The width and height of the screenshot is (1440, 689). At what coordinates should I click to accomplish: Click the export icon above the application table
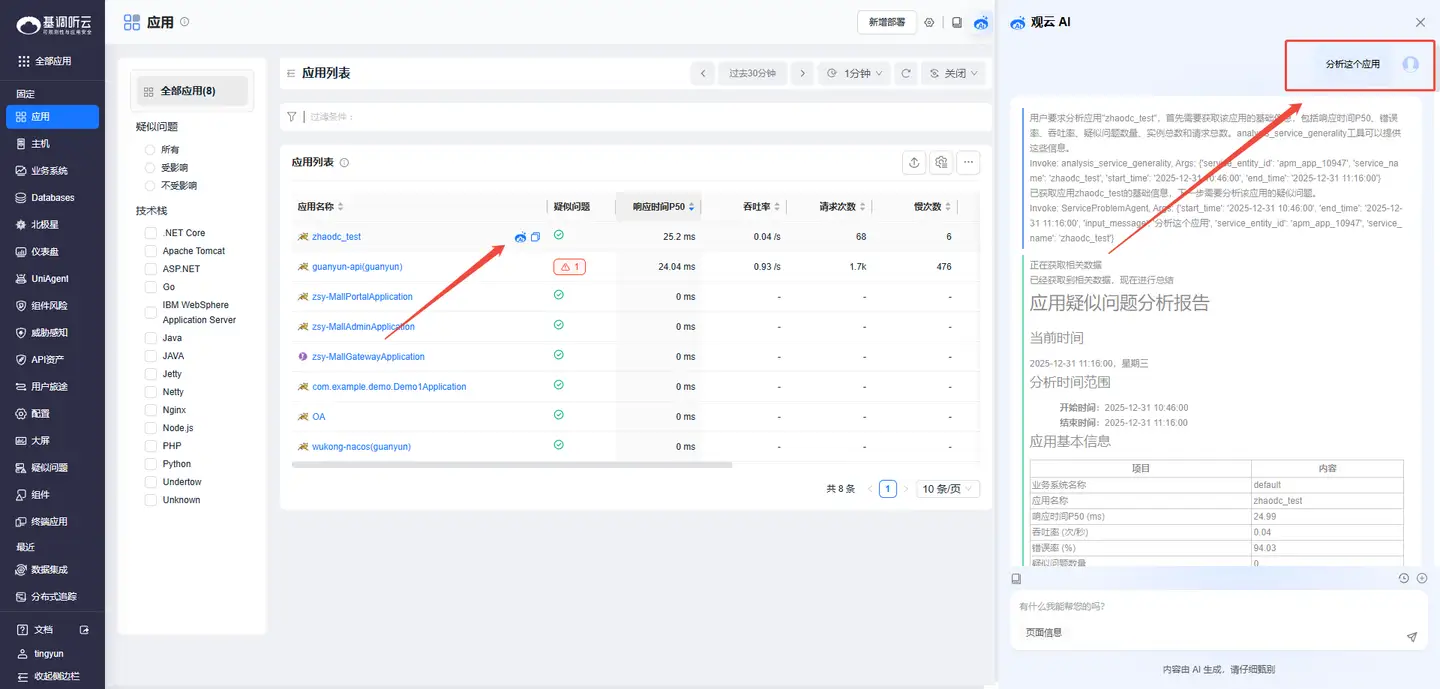[x=913, y=163]
